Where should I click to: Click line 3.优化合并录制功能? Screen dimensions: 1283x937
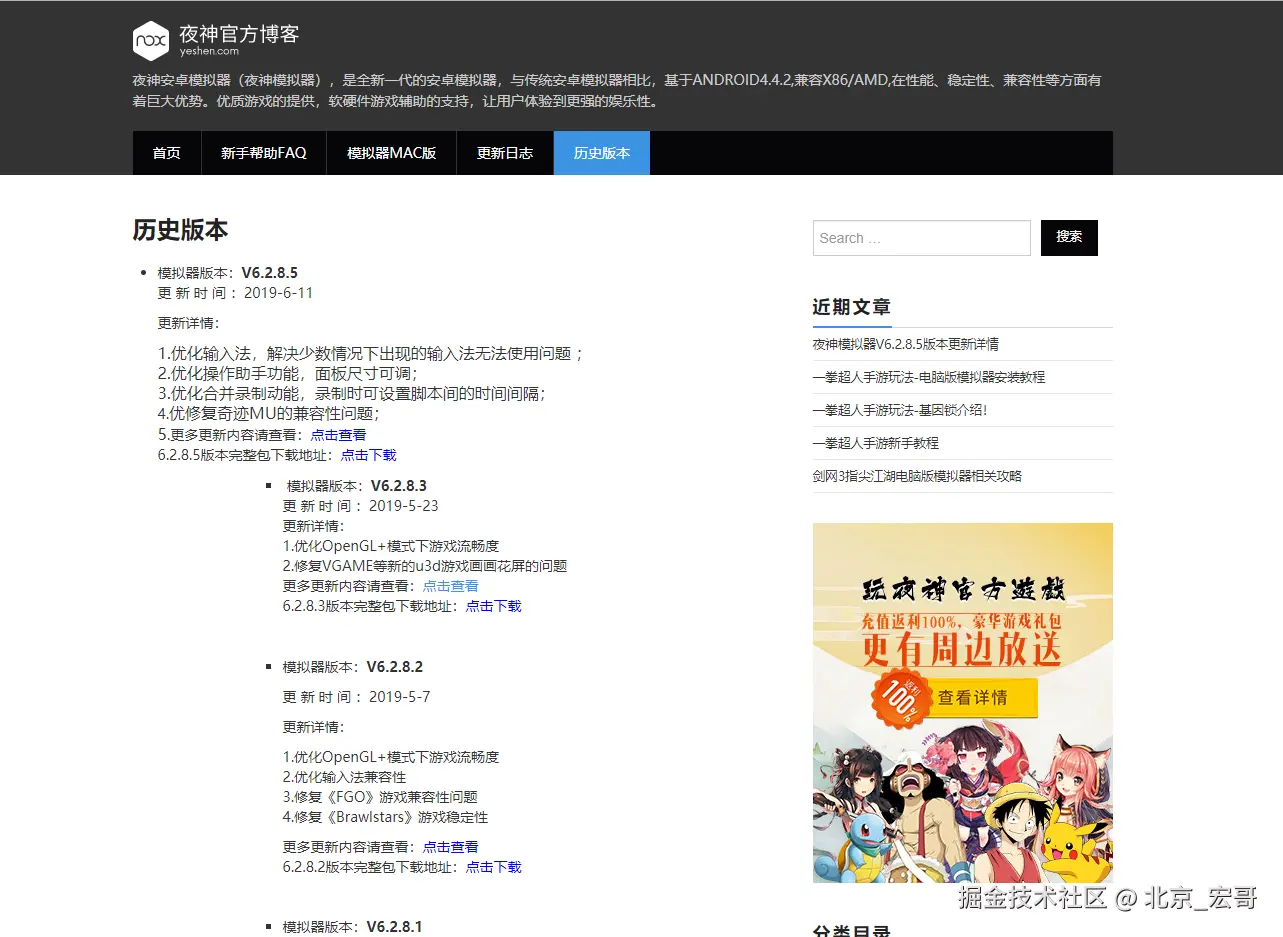pos(353,393)
